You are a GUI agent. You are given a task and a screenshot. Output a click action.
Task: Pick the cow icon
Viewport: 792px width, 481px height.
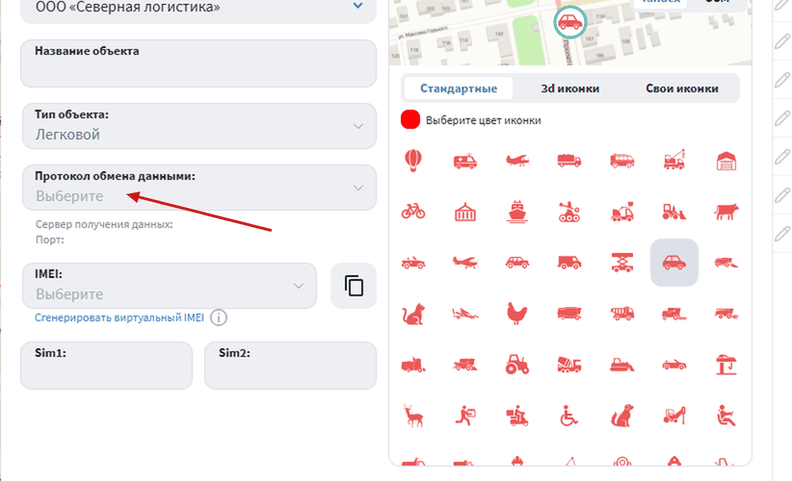(726, 211)
